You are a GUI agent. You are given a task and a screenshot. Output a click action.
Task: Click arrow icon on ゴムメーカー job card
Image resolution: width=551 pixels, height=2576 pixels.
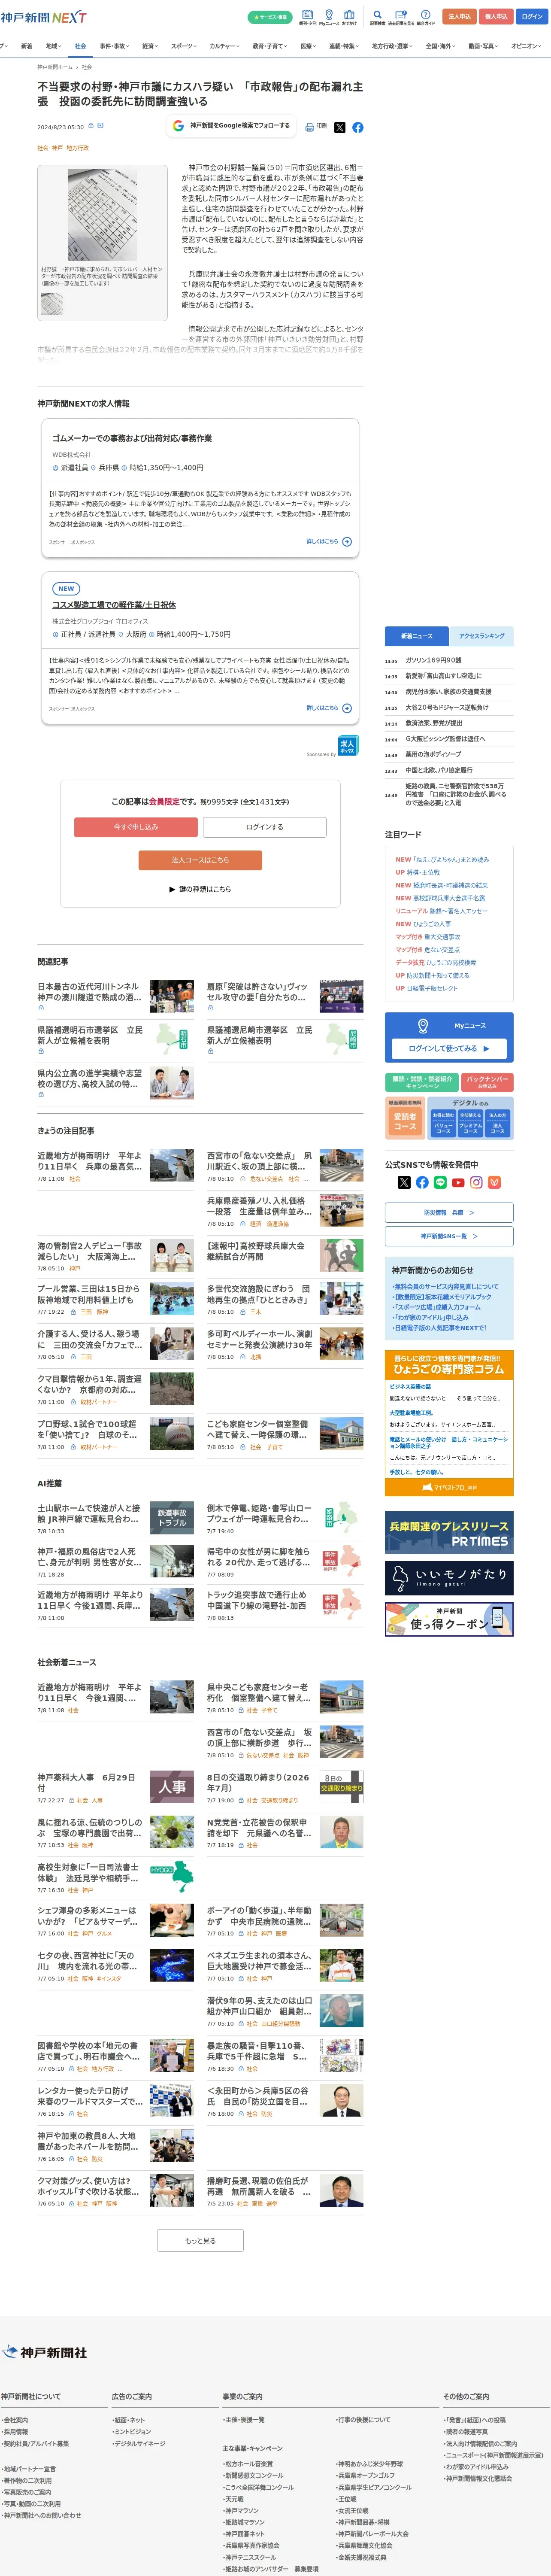pos(347,541)
